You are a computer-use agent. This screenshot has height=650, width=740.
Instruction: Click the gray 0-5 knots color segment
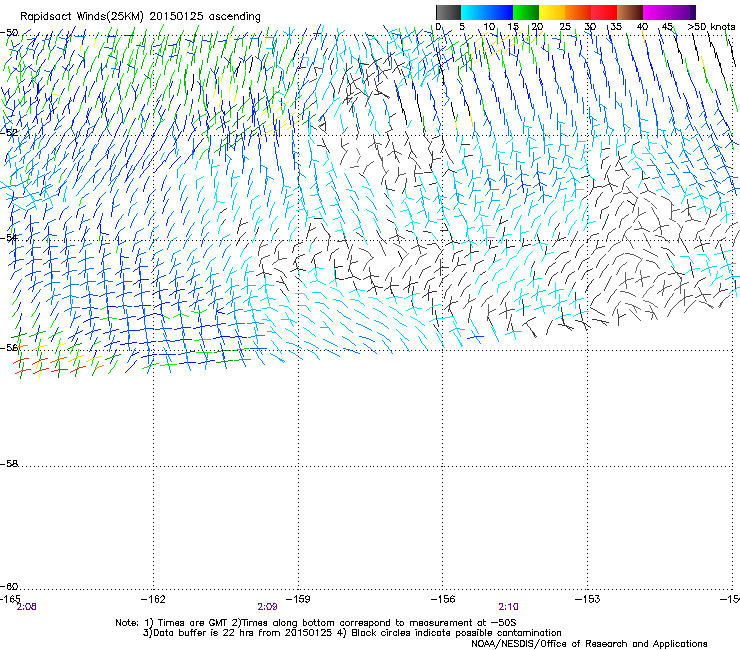pos(448,12)
